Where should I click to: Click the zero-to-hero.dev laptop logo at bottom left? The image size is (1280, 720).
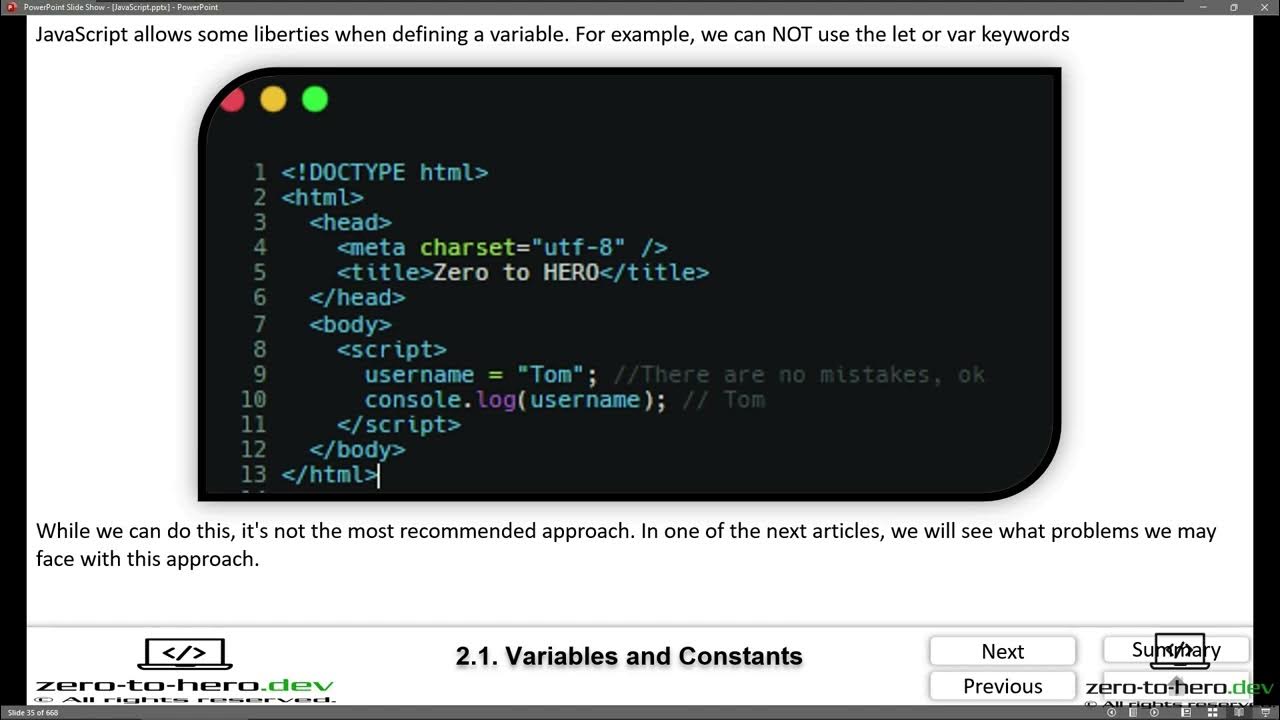tap(184, 654)
